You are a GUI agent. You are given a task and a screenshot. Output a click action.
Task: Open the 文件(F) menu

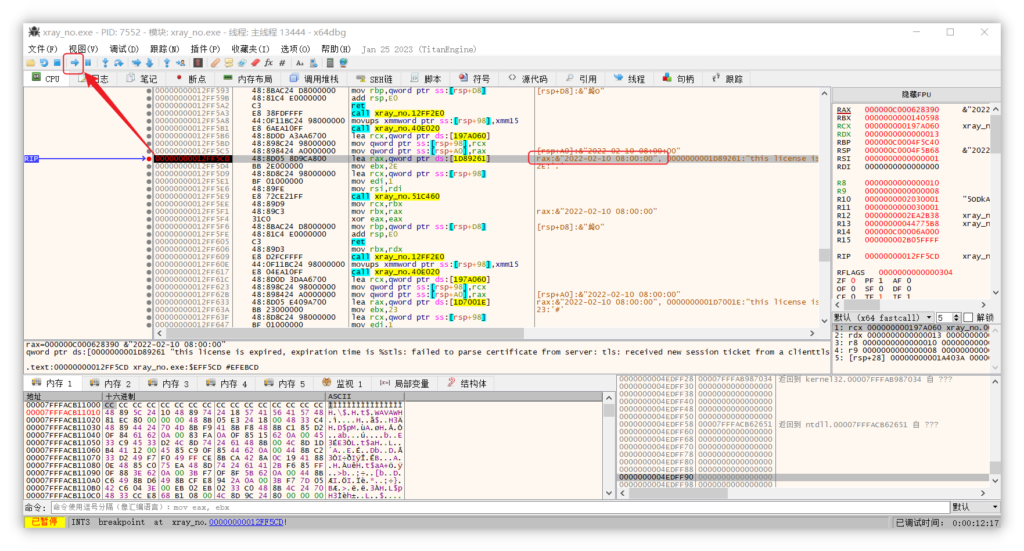point(42,49)
